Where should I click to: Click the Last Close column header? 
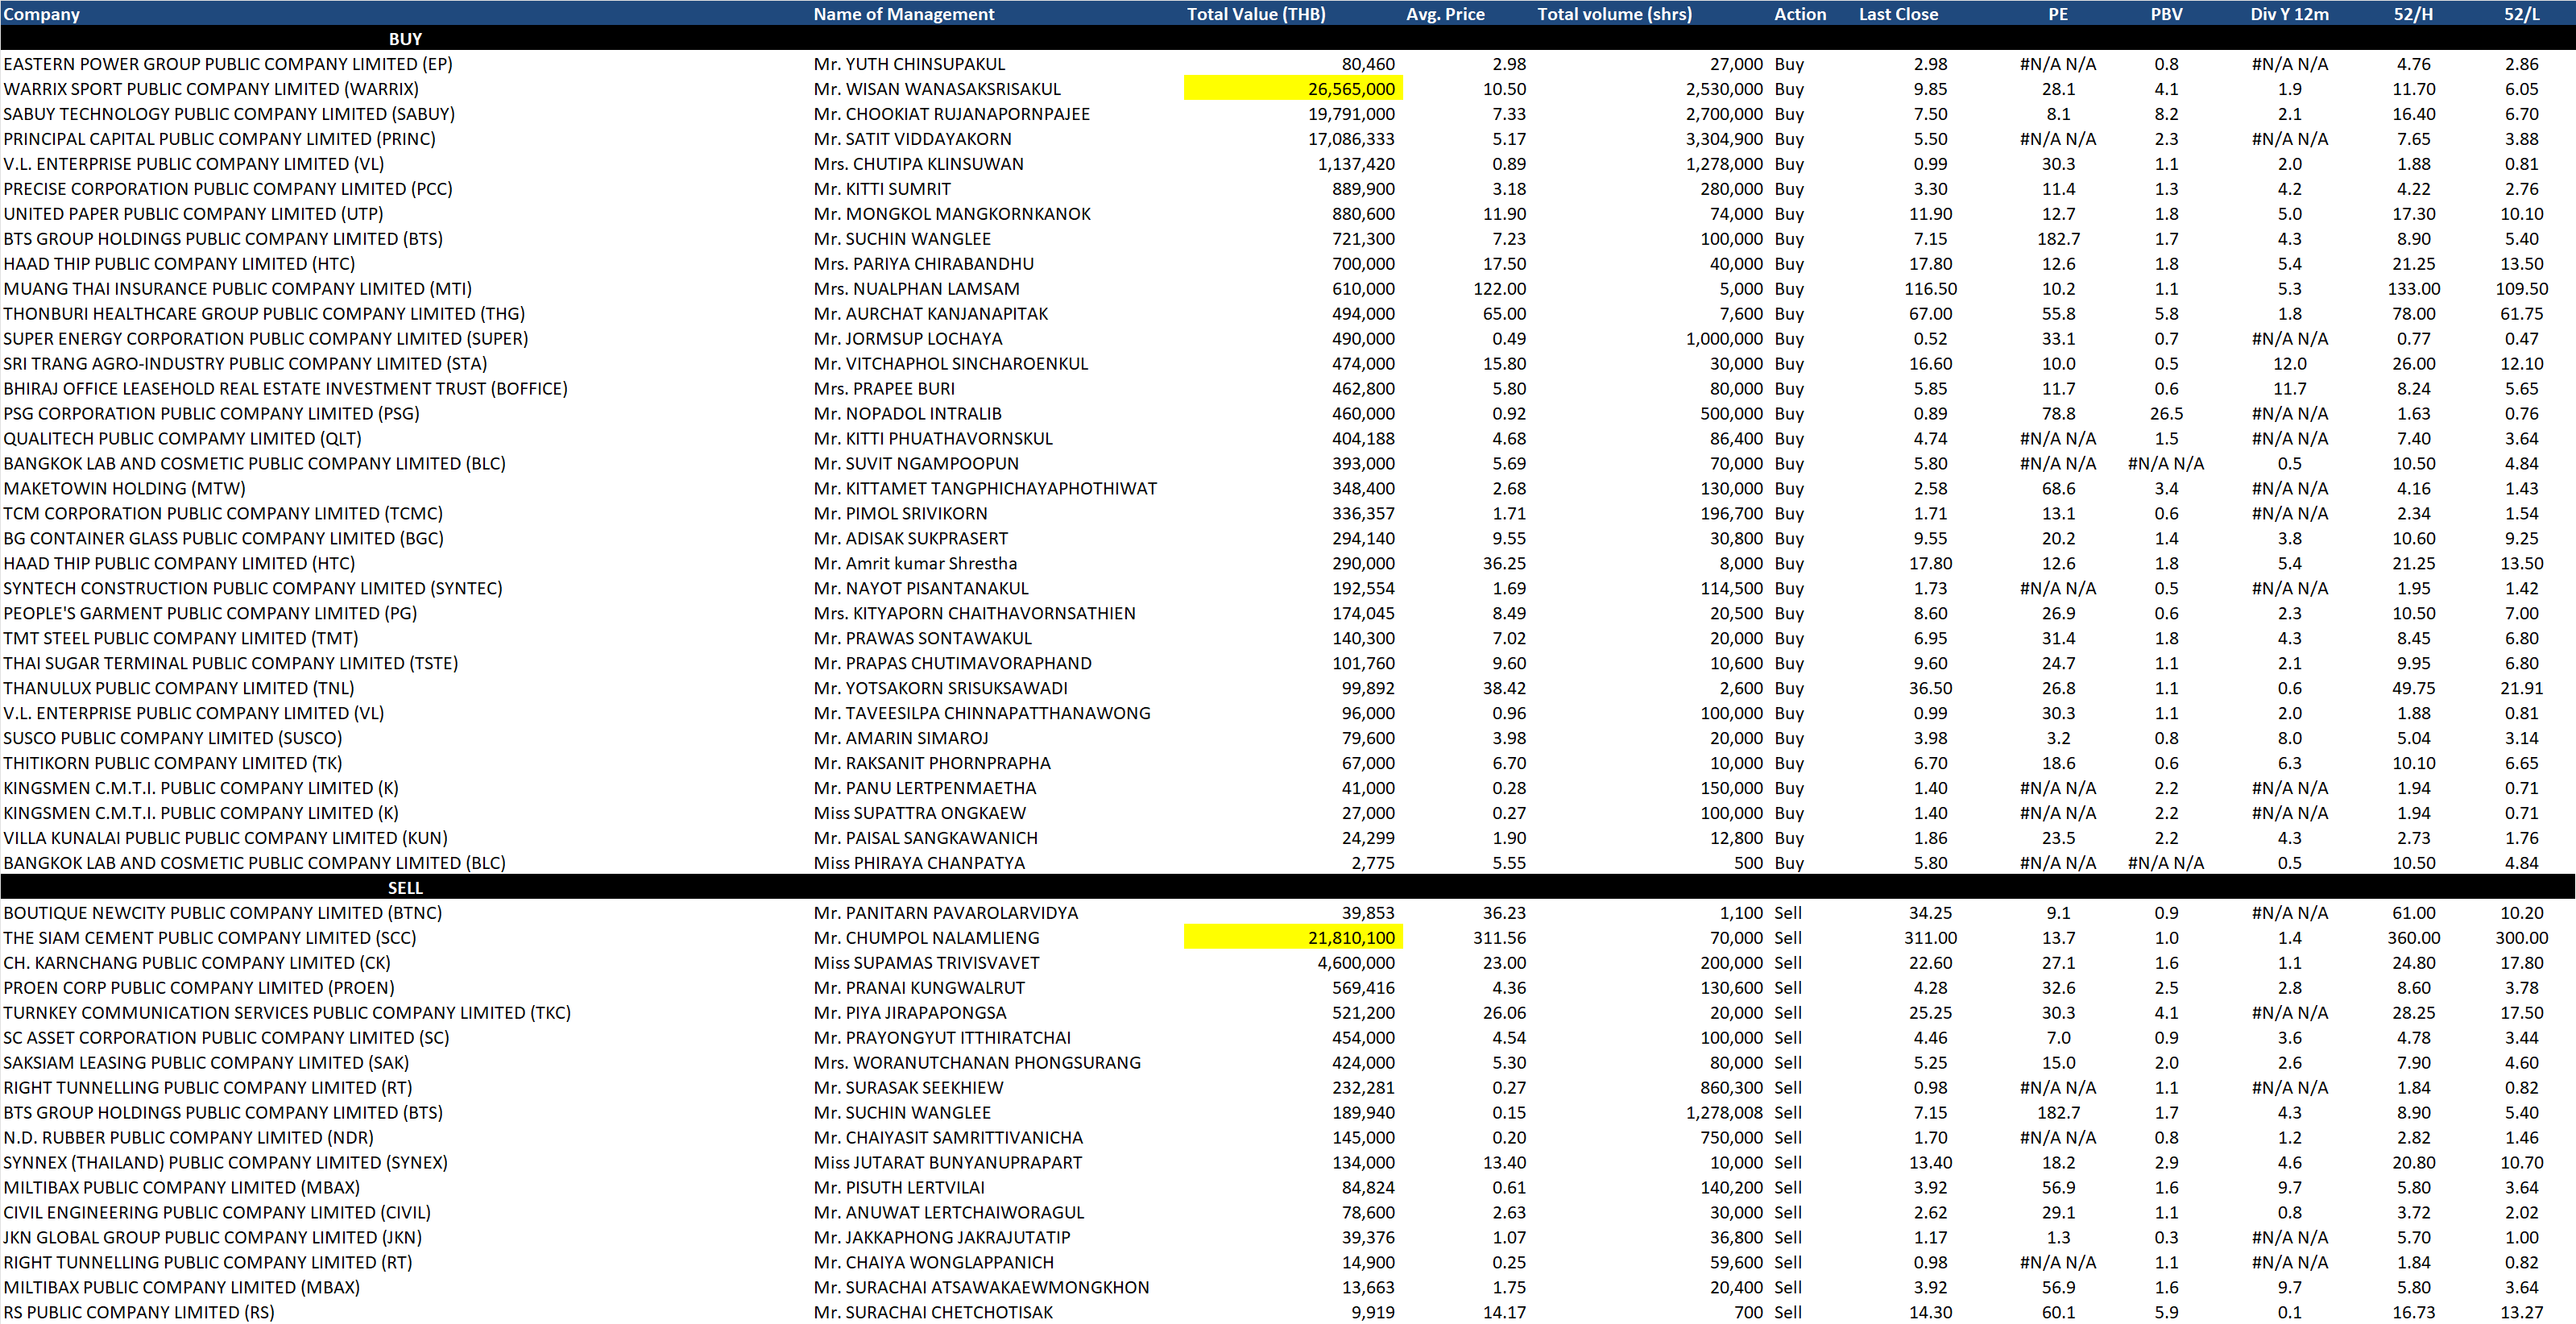click(x=1897, y=14)
